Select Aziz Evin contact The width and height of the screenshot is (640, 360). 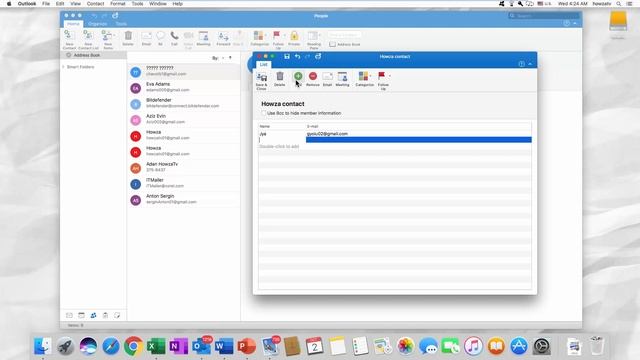pyautogui.click(x=184, y=119)
